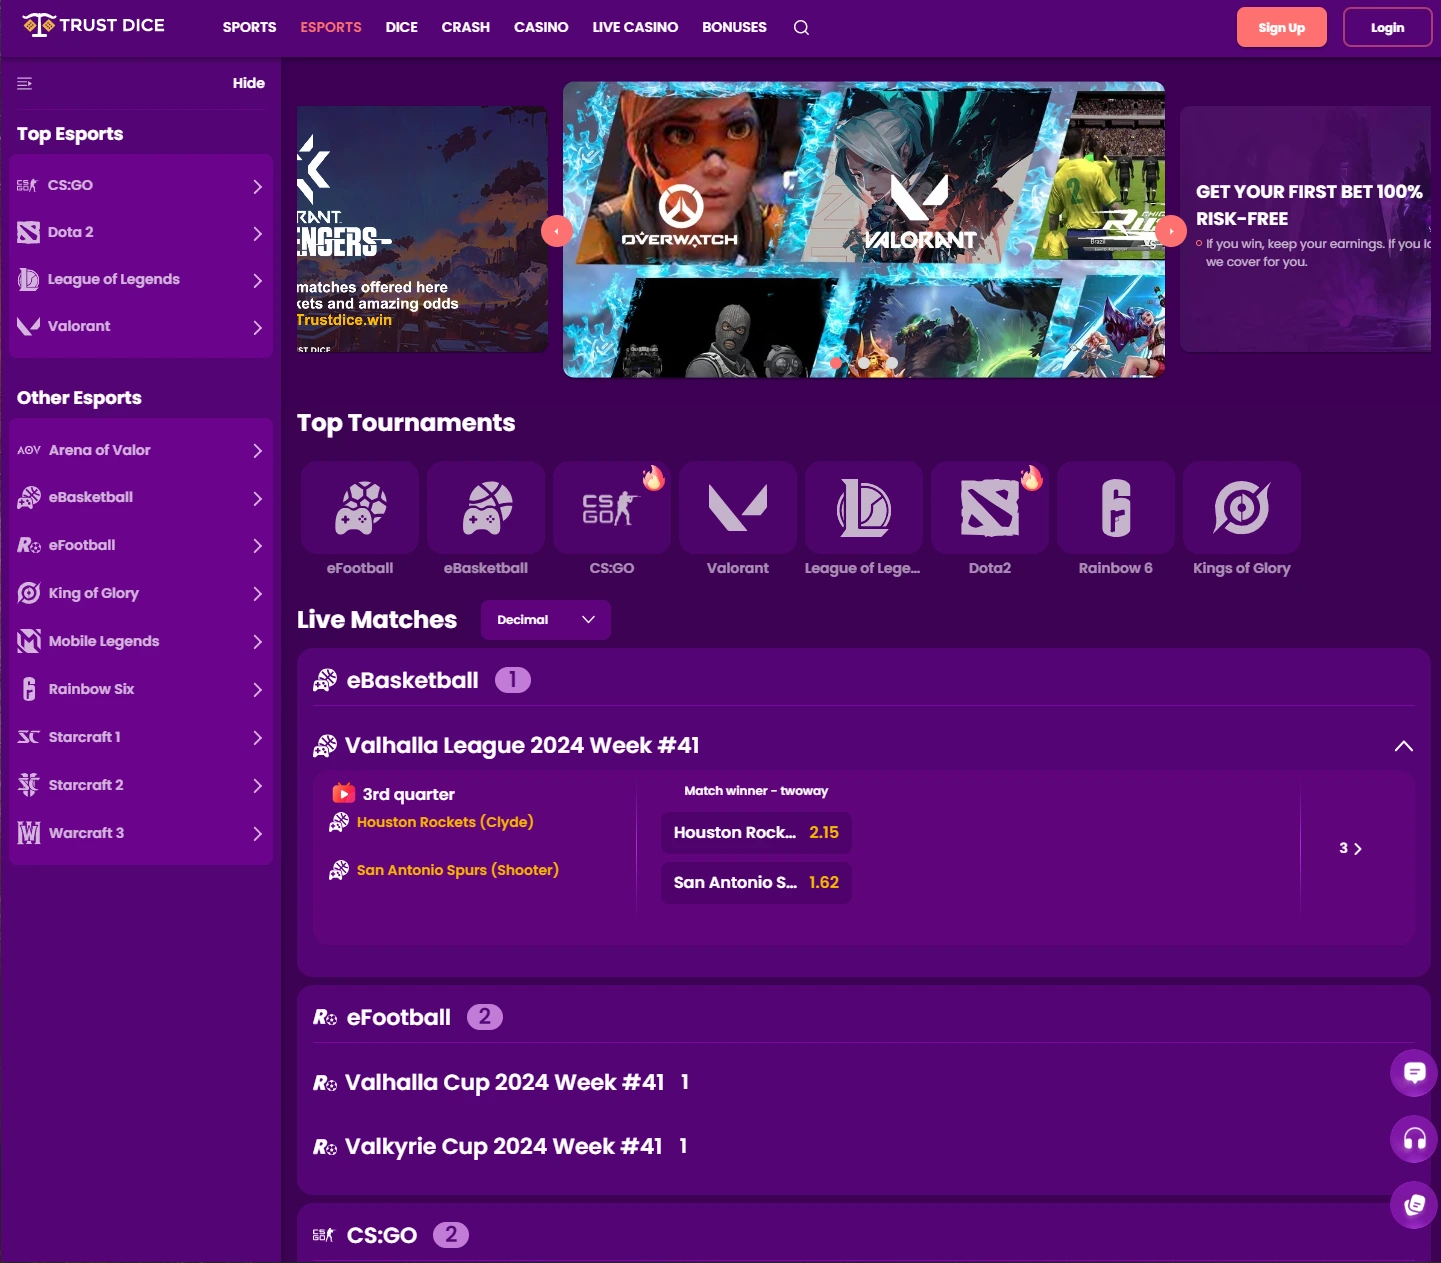Click the Login button

(1387, 27)
